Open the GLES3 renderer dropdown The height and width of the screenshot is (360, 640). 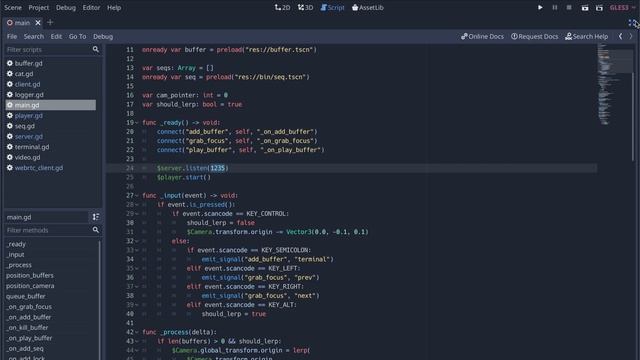point(622,7)
